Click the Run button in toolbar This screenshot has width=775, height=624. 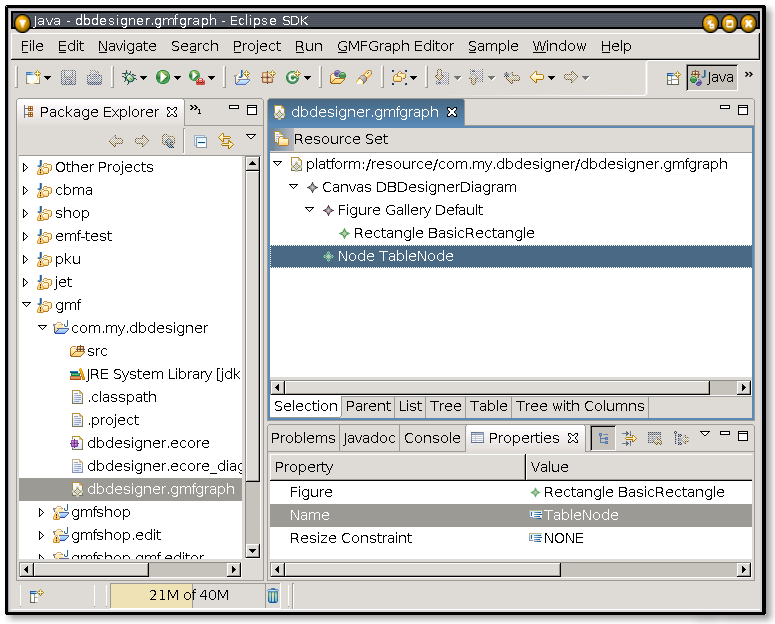click(162, 77)
